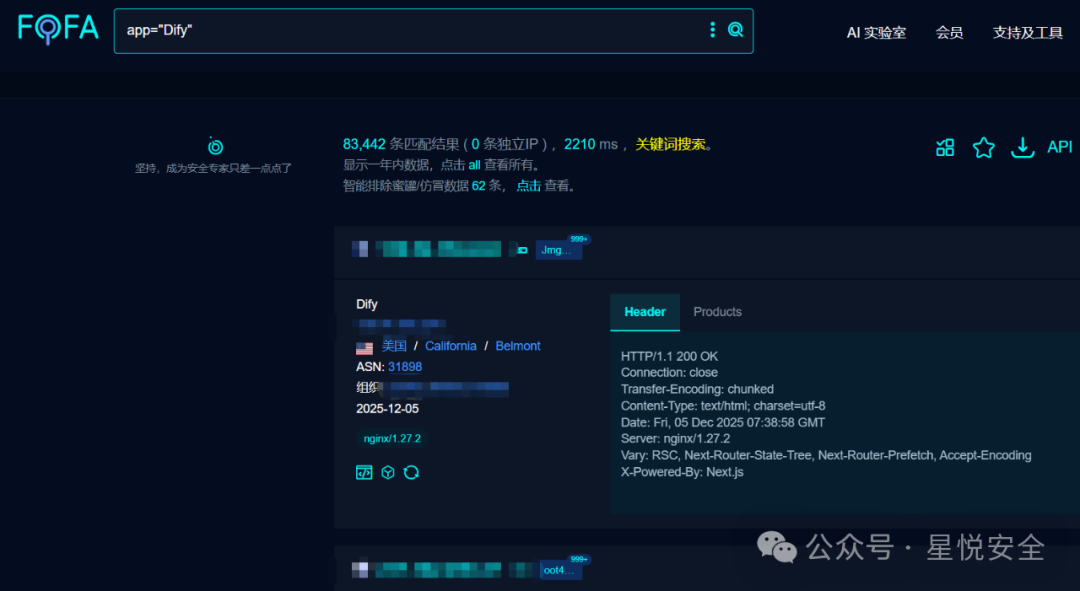
Task: Click the API link
Action: (x=1059, y=147)
